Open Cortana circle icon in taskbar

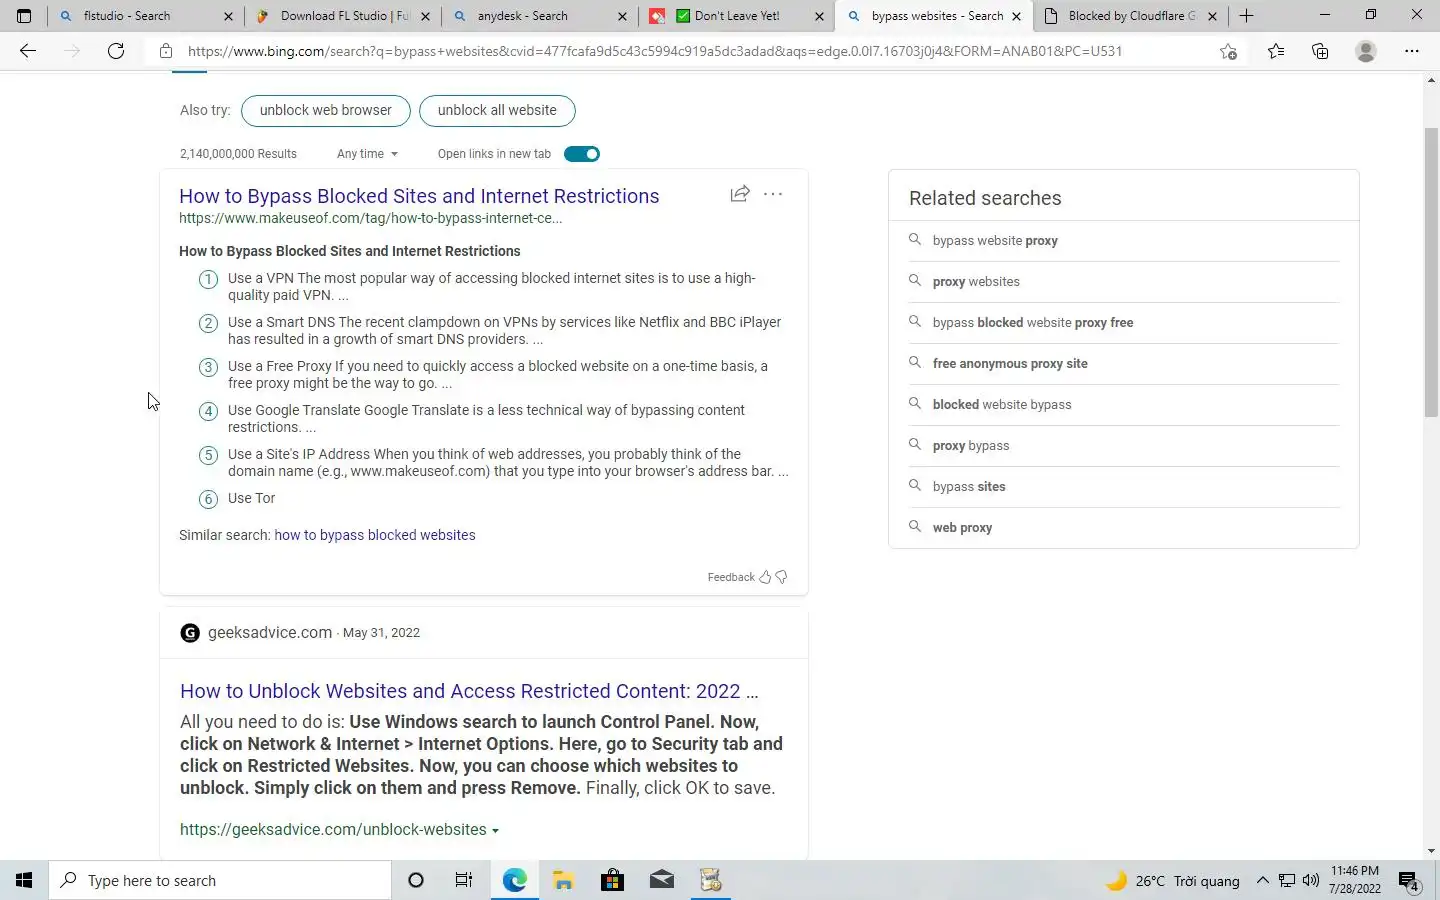tap(416, 880)
